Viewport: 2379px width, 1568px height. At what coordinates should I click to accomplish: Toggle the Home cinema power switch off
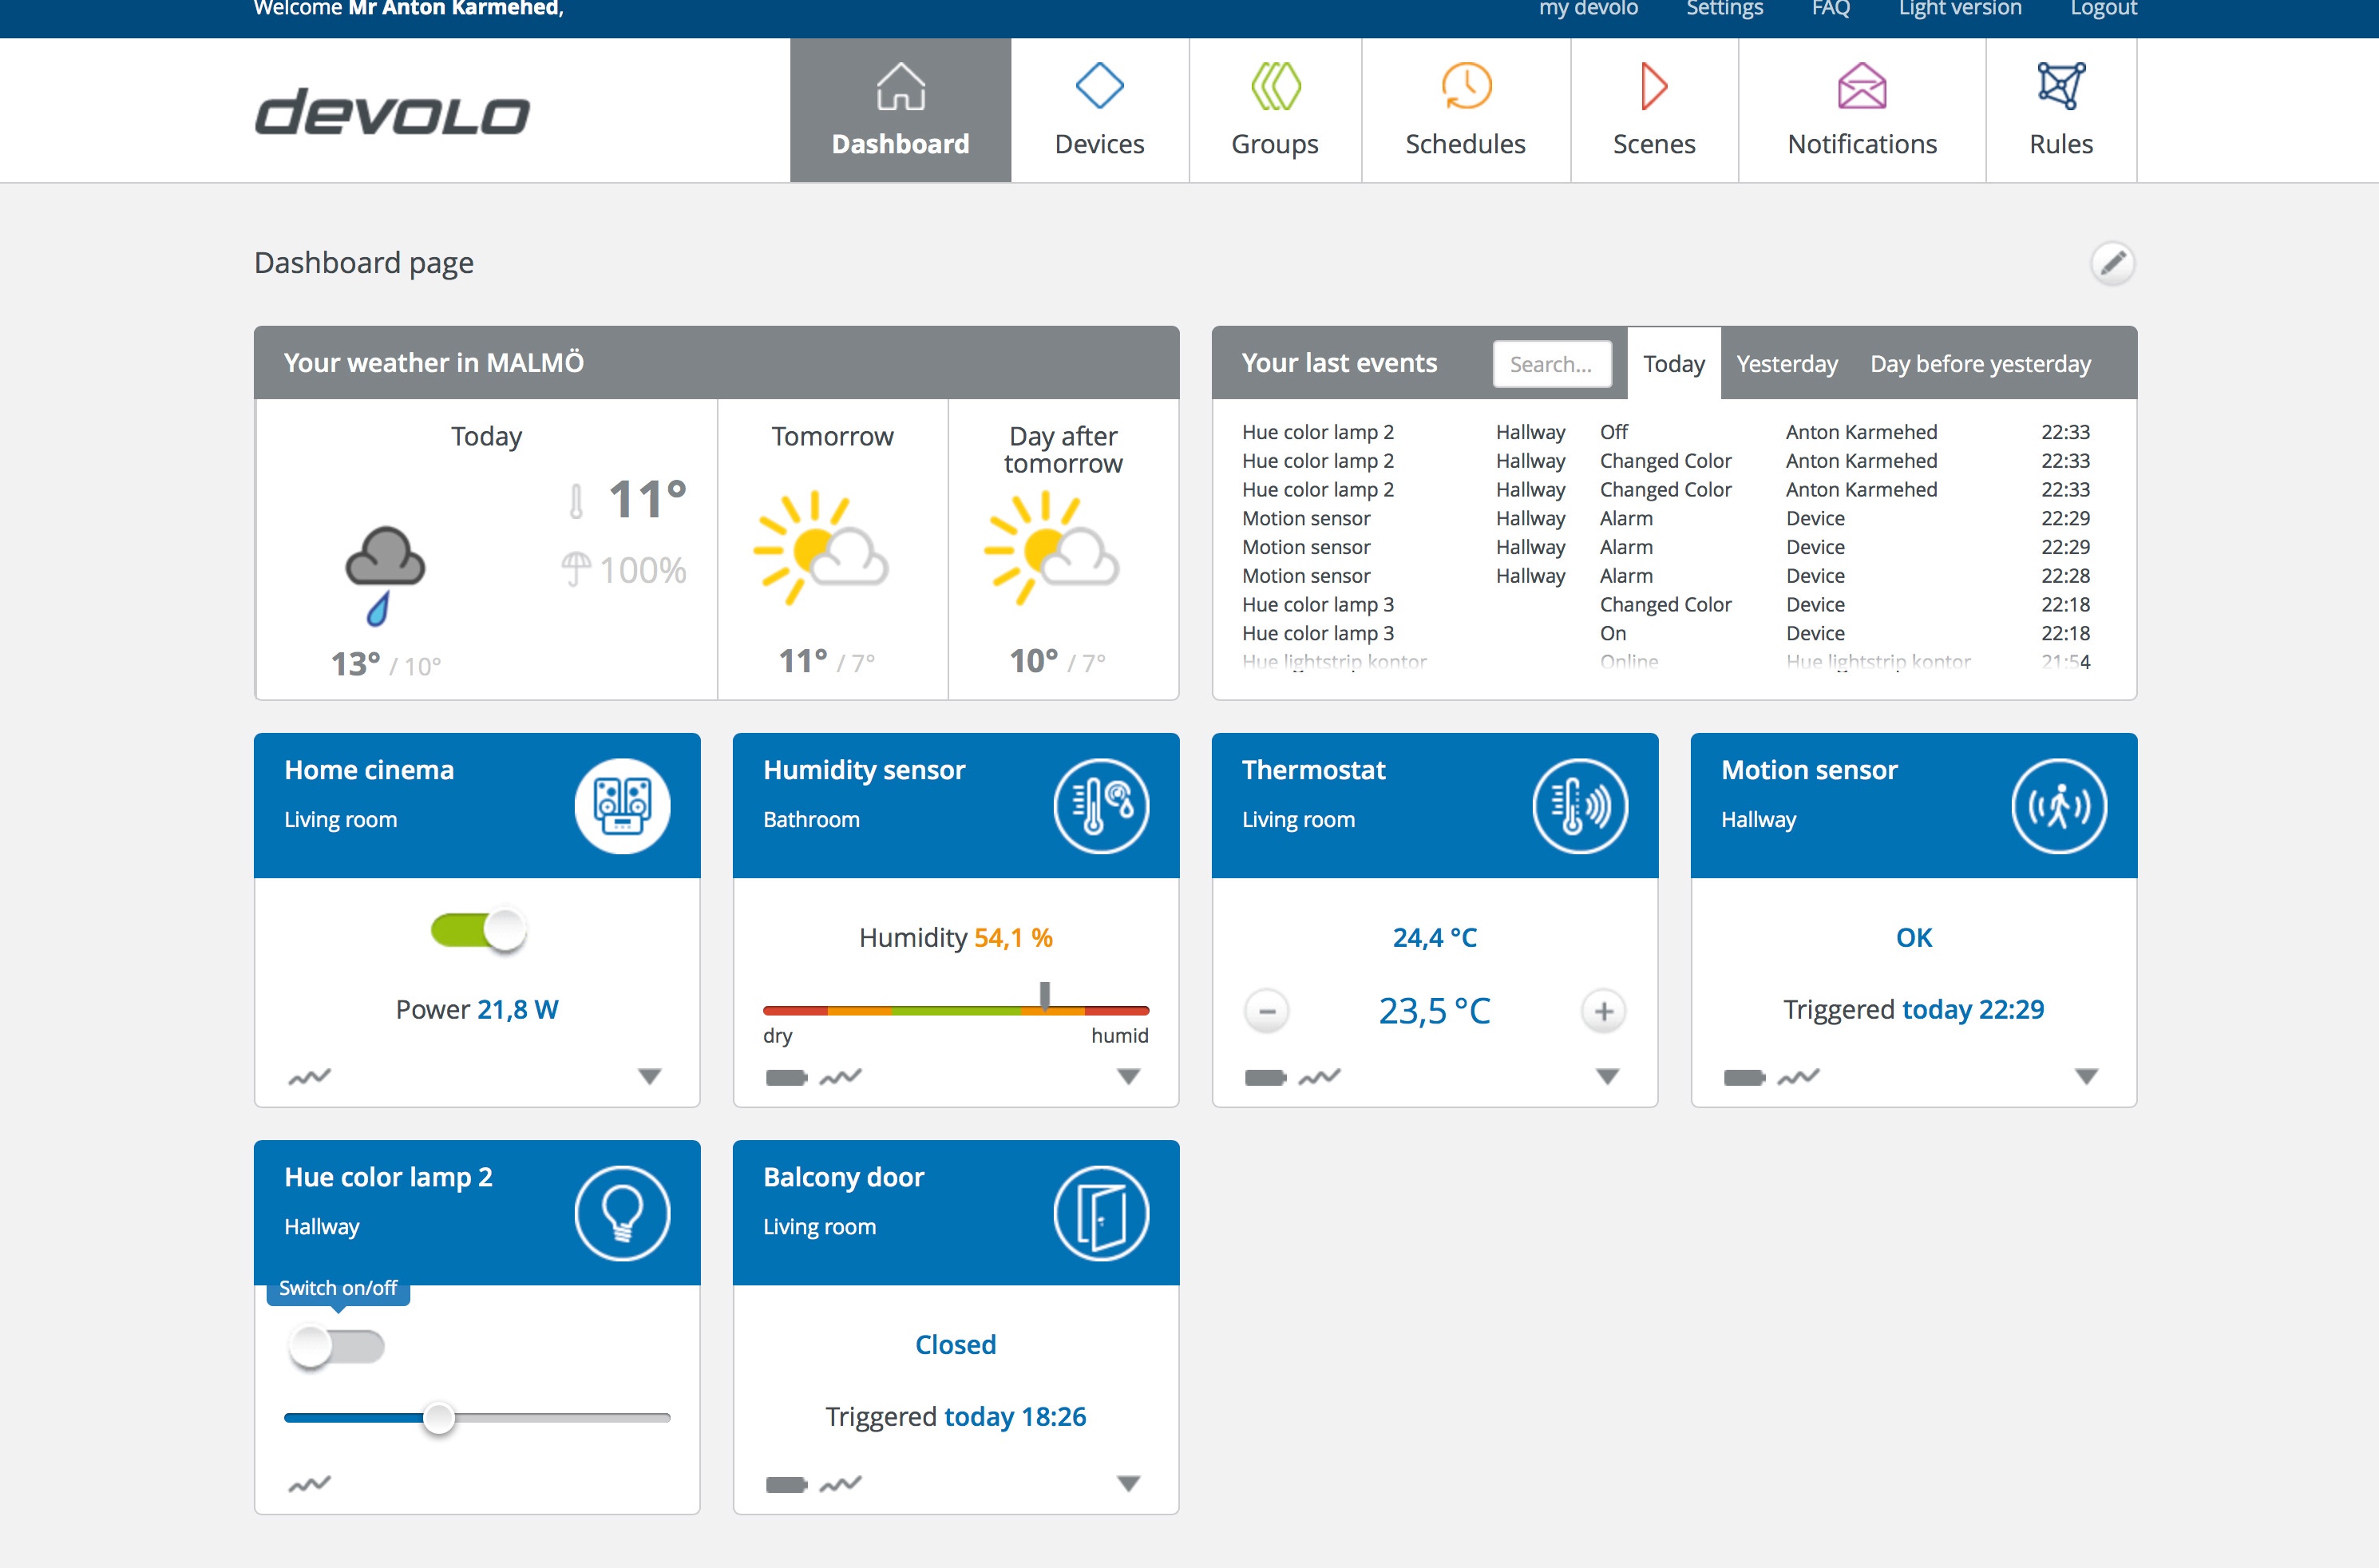[x=477, y=929]
